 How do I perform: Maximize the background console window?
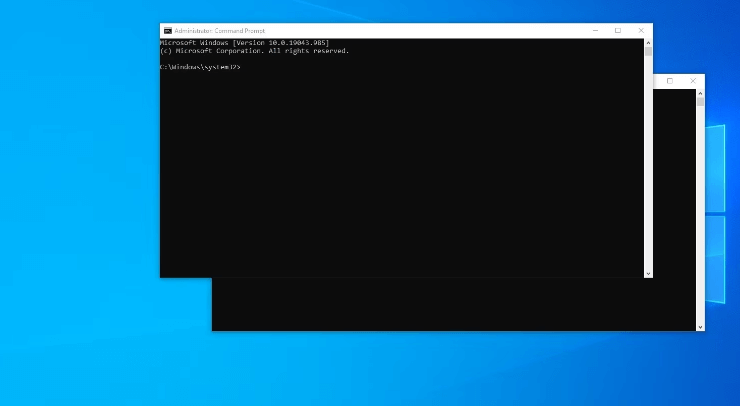[x=670, y=81]
